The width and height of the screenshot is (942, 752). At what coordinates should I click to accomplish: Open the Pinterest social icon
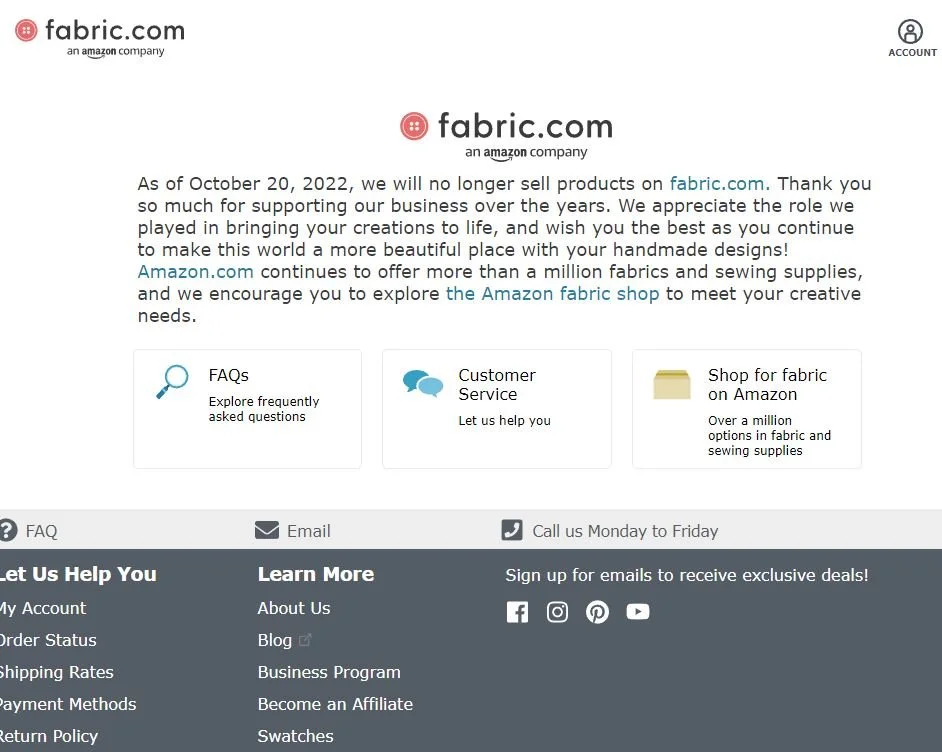coord(597,612)
